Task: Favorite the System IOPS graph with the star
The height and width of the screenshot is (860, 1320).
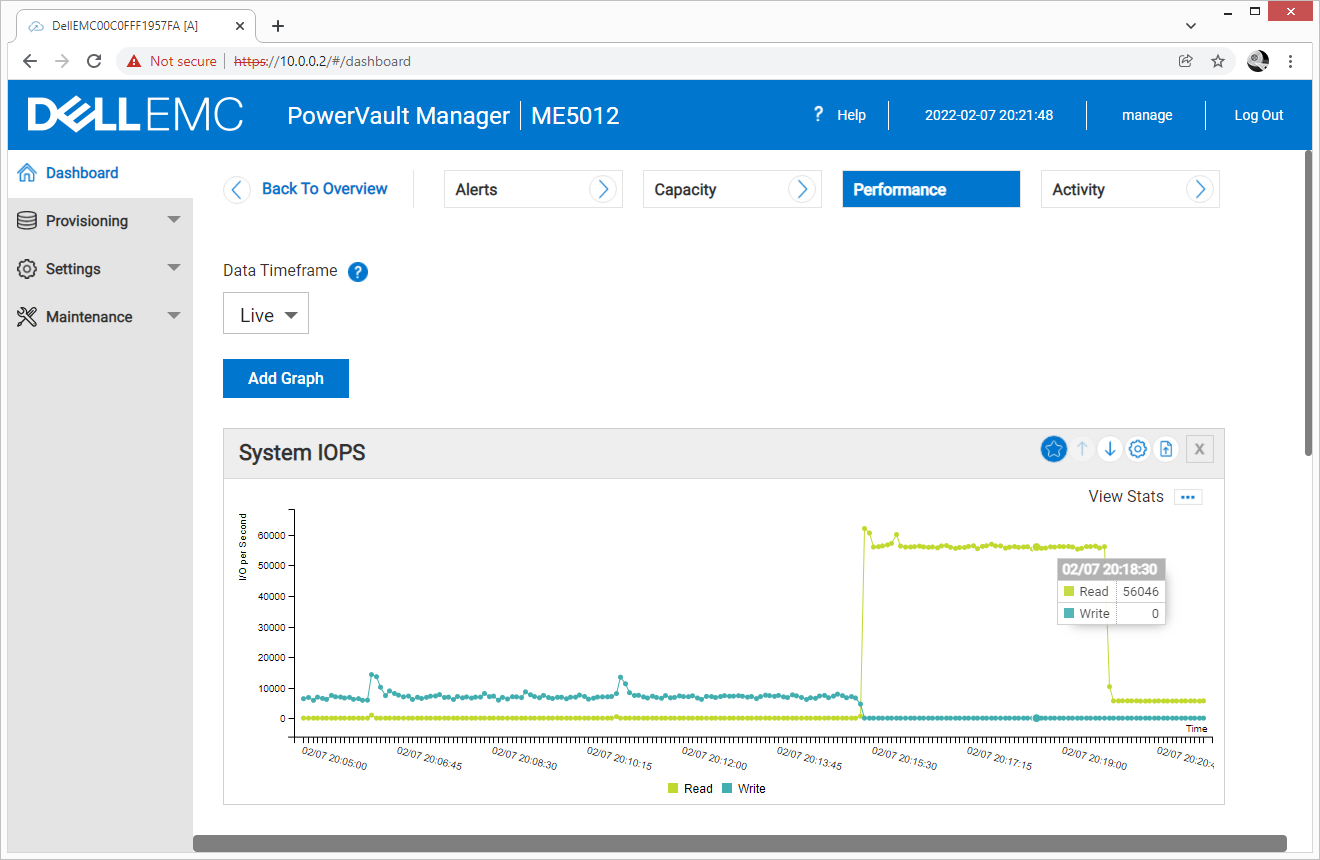Action: tap(1053, 450)
